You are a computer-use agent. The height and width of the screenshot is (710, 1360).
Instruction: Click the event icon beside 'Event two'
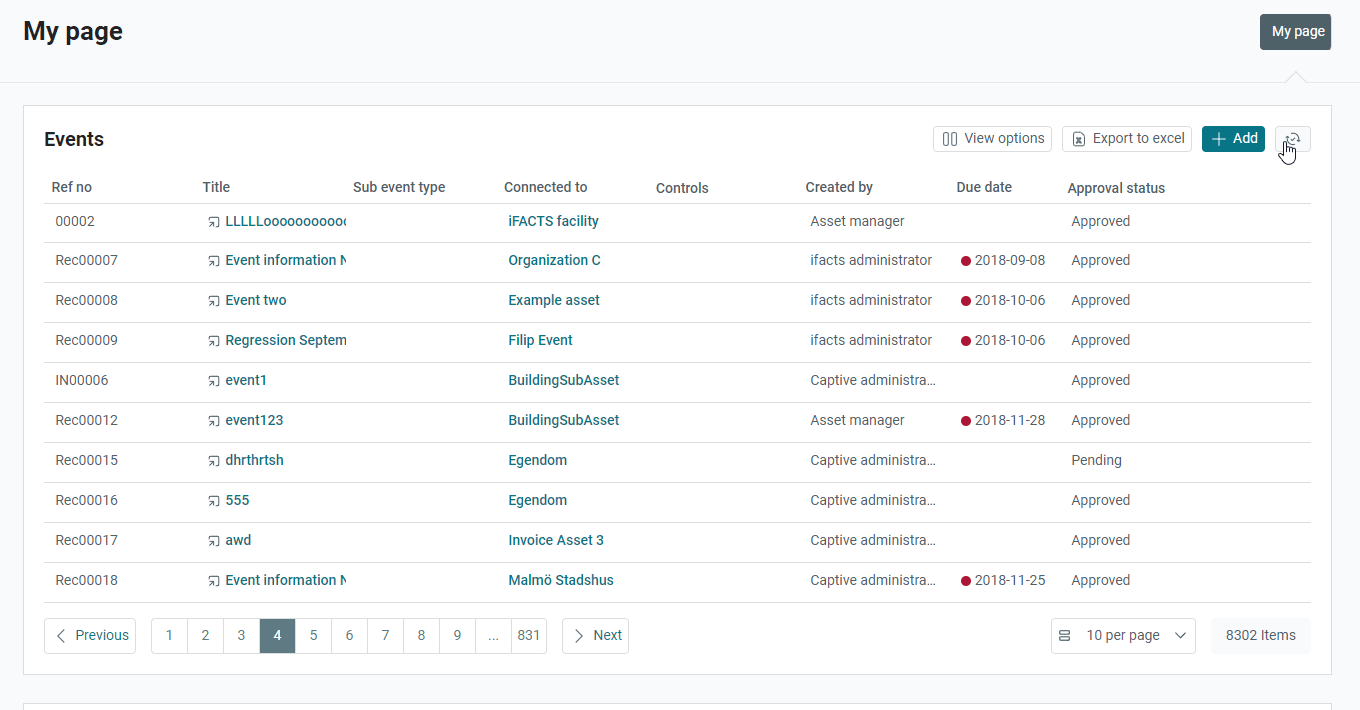coord(212,300)
